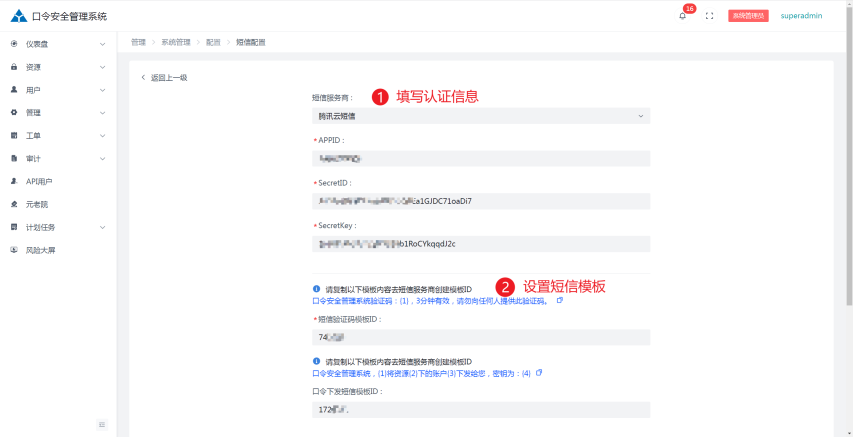853x437 pixels.
Task: Copy the verification code SMS template
Action: pyautogui.click(x=560, y=300)
